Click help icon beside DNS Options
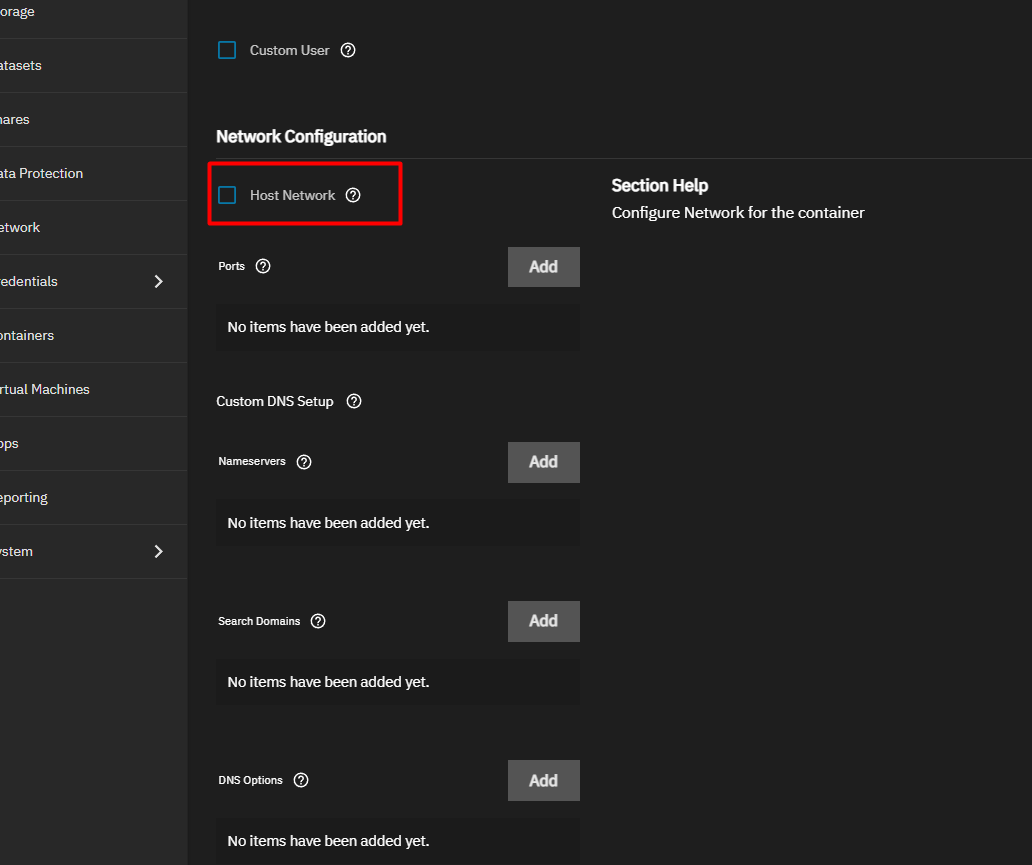 [x=301, y=780]
